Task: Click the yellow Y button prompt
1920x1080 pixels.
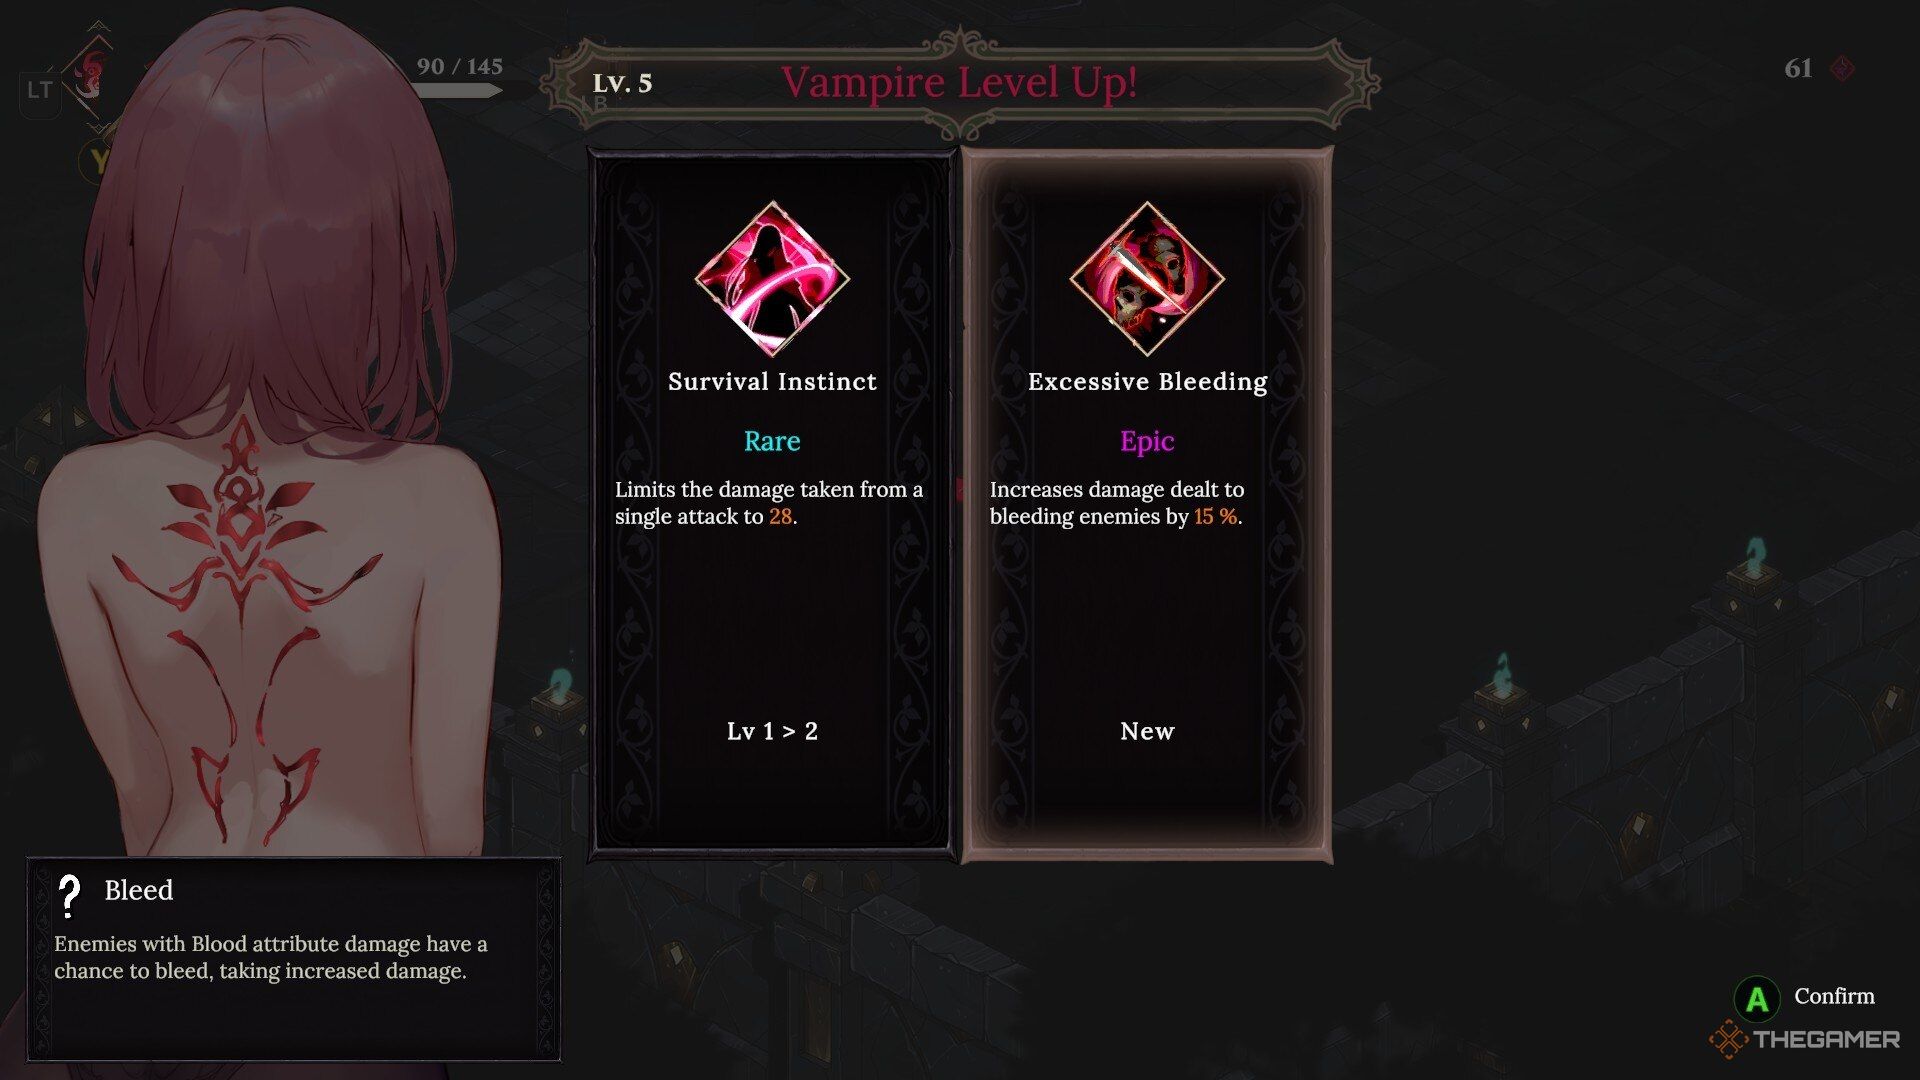Action: click(96, 160)
